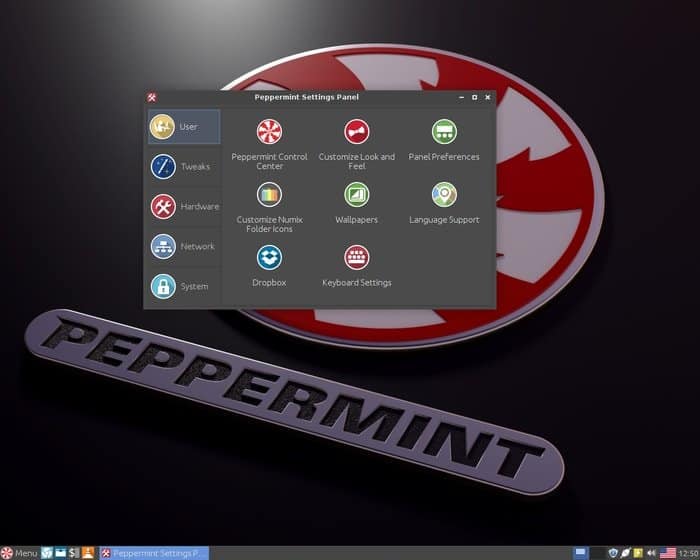Close the Peppermint Settings Panel window
The height and width of the screenshot is (560, 700).
click(488, 97)
